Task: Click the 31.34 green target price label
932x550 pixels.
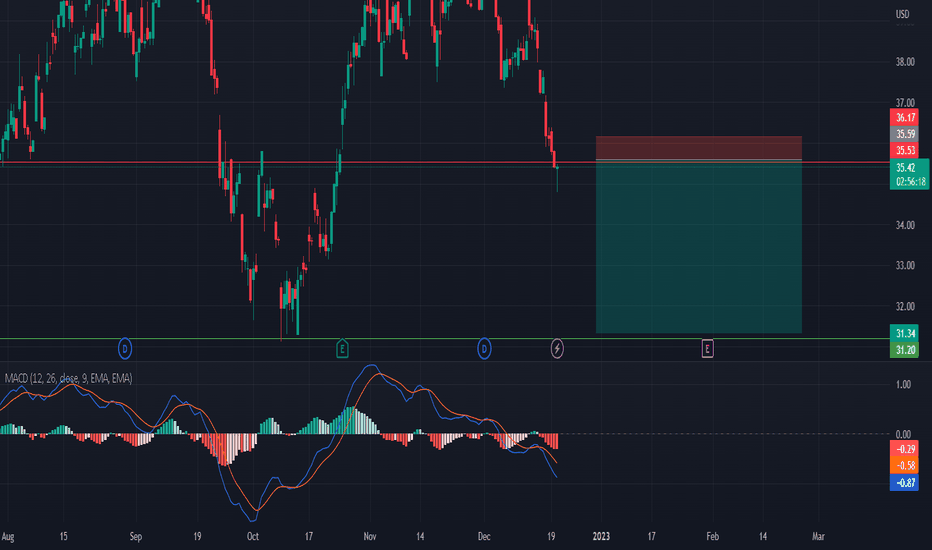Action: (x=905, y=333)
